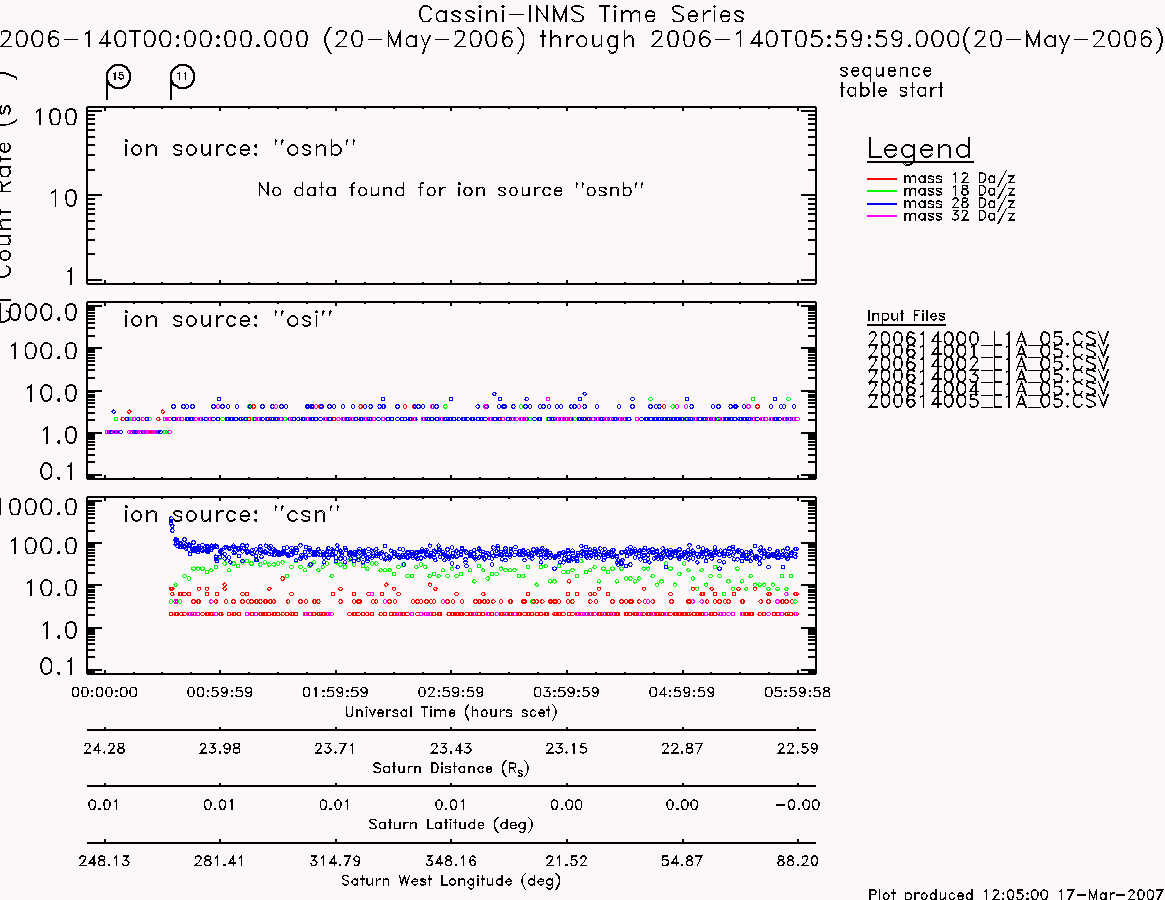
Task: Click the "Saturn West Longitude (deg)" axis label
Action: pos(451,881)
